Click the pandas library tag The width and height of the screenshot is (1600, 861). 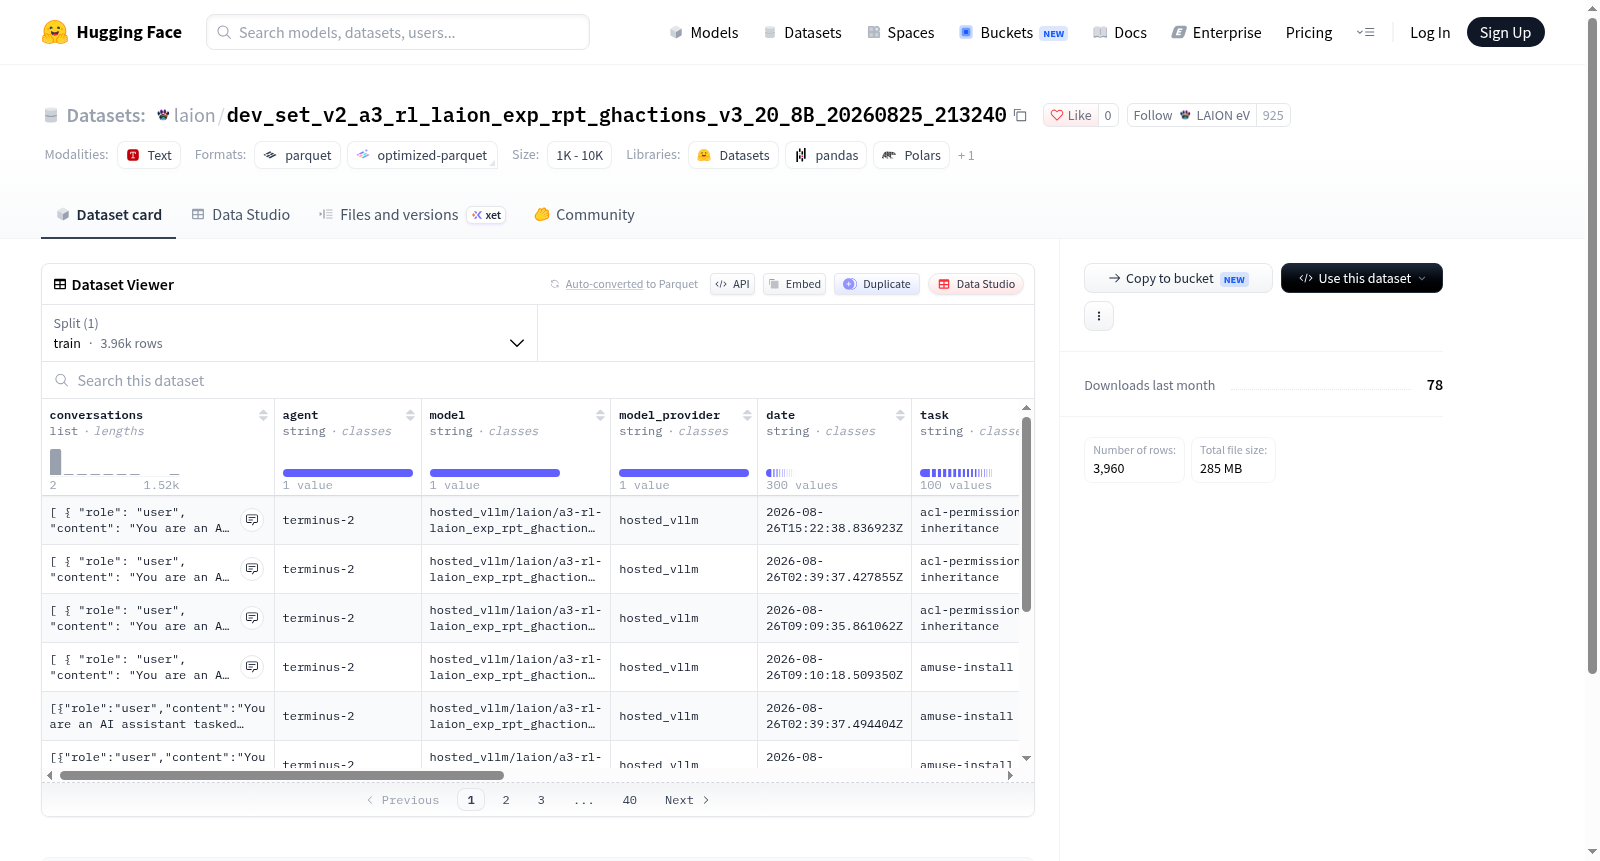(x=826, y=155)
